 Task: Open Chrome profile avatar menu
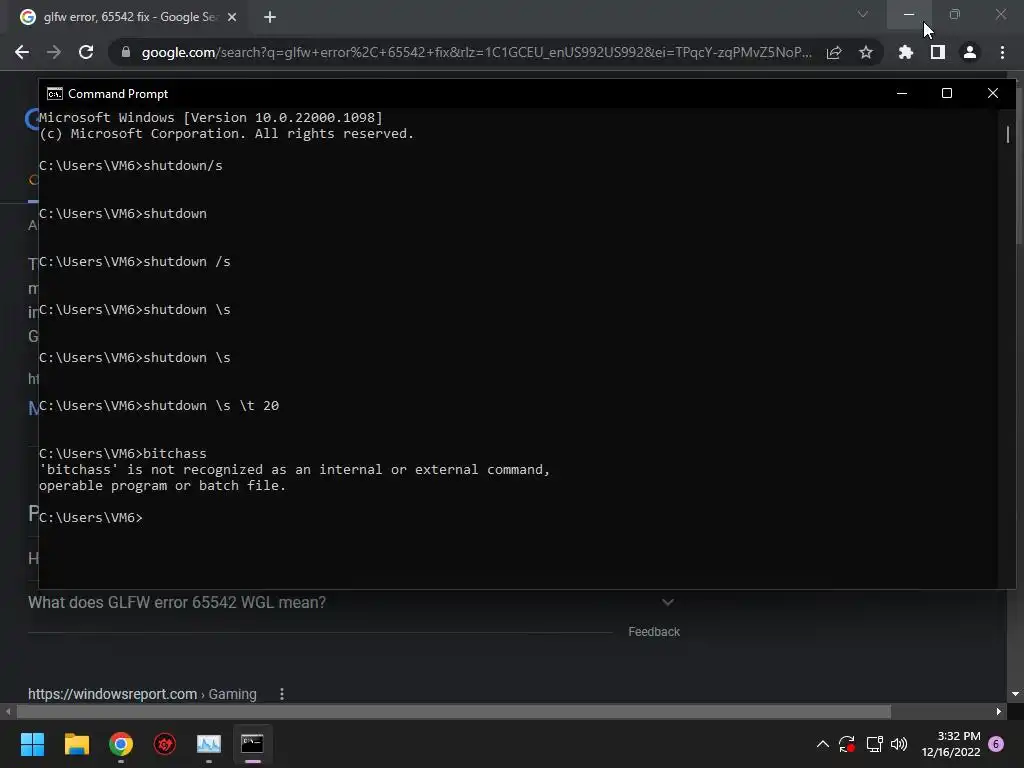970,52
